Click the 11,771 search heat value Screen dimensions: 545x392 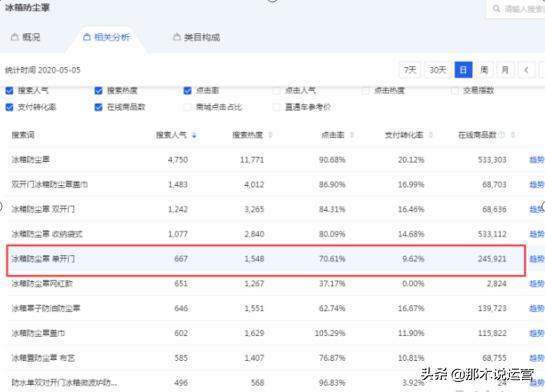pyautogui.click(x=252, y=160)
